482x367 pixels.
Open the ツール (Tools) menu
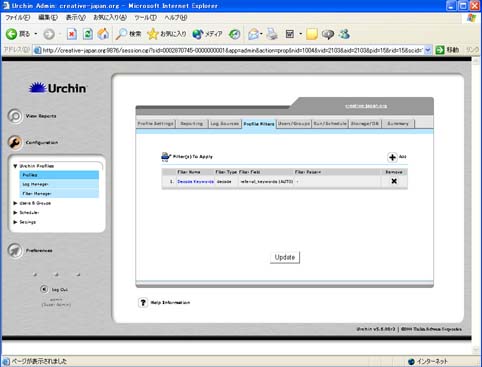(x=145, y=17)
